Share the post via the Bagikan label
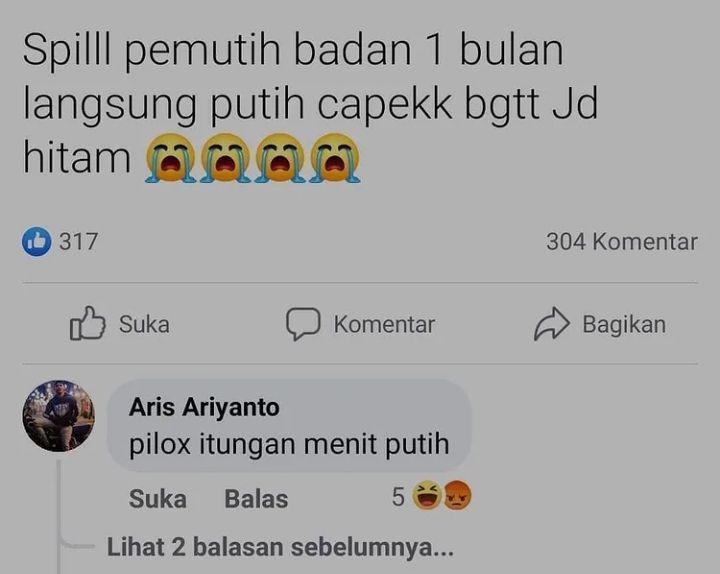Viewport: 720px width, 574px height. [x=624, y=324]
